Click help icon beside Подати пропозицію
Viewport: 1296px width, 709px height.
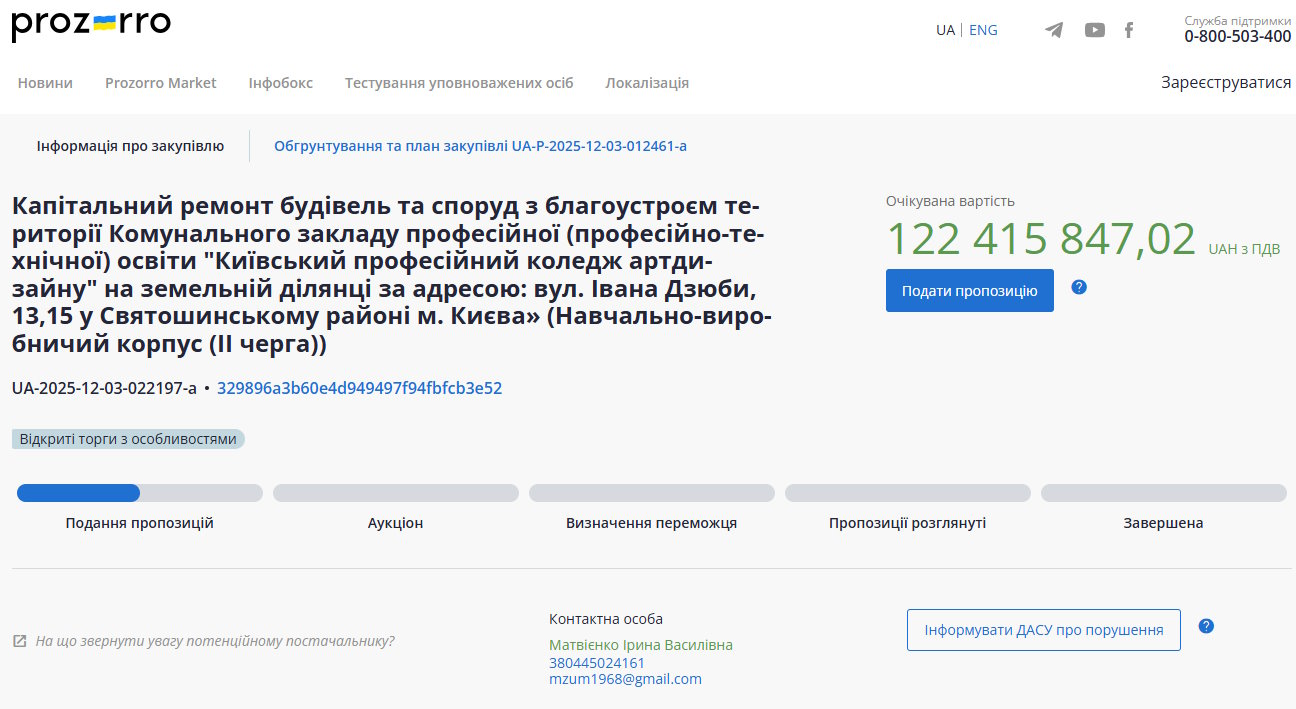point(1079,287)
